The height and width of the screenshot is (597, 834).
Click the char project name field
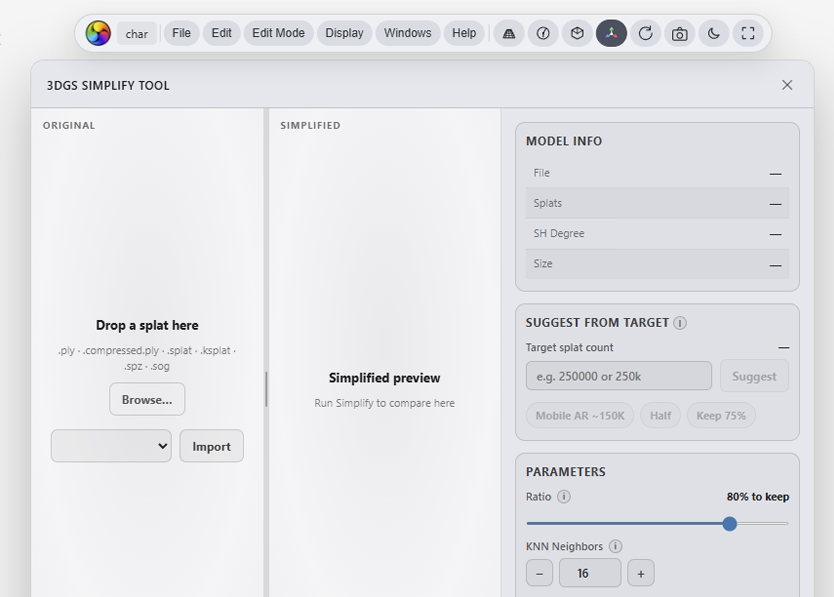[137, 34]
